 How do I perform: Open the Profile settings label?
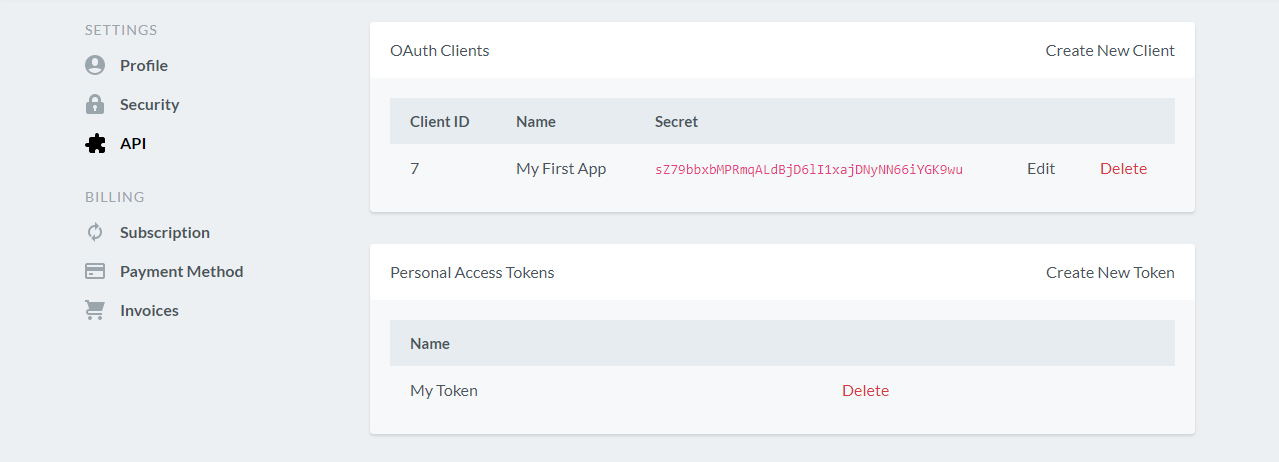click(x=144, y=66)
